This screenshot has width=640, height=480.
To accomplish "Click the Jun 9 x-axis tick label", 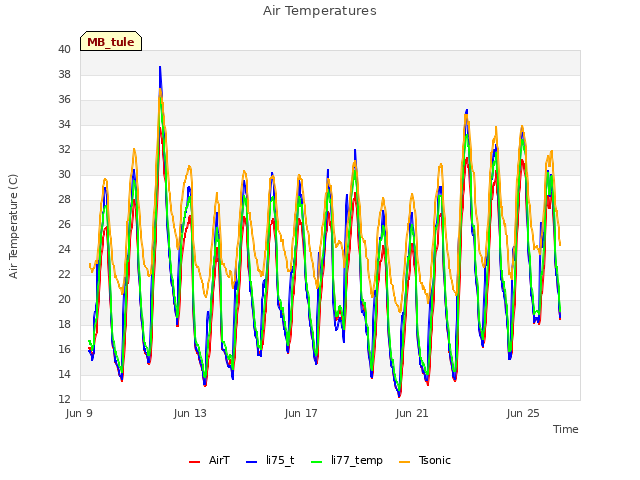I will coord(79,413).
